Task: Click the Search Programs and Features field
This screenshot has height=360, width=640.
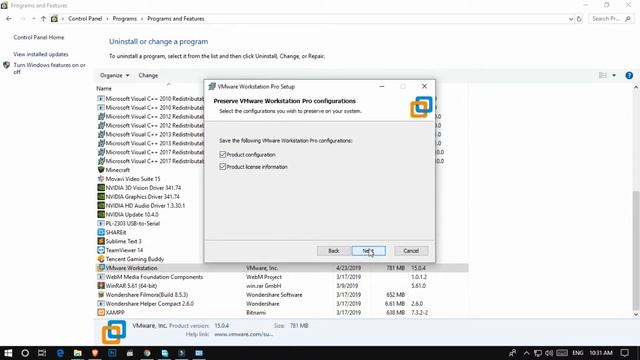Action: [x=611, y=19]
